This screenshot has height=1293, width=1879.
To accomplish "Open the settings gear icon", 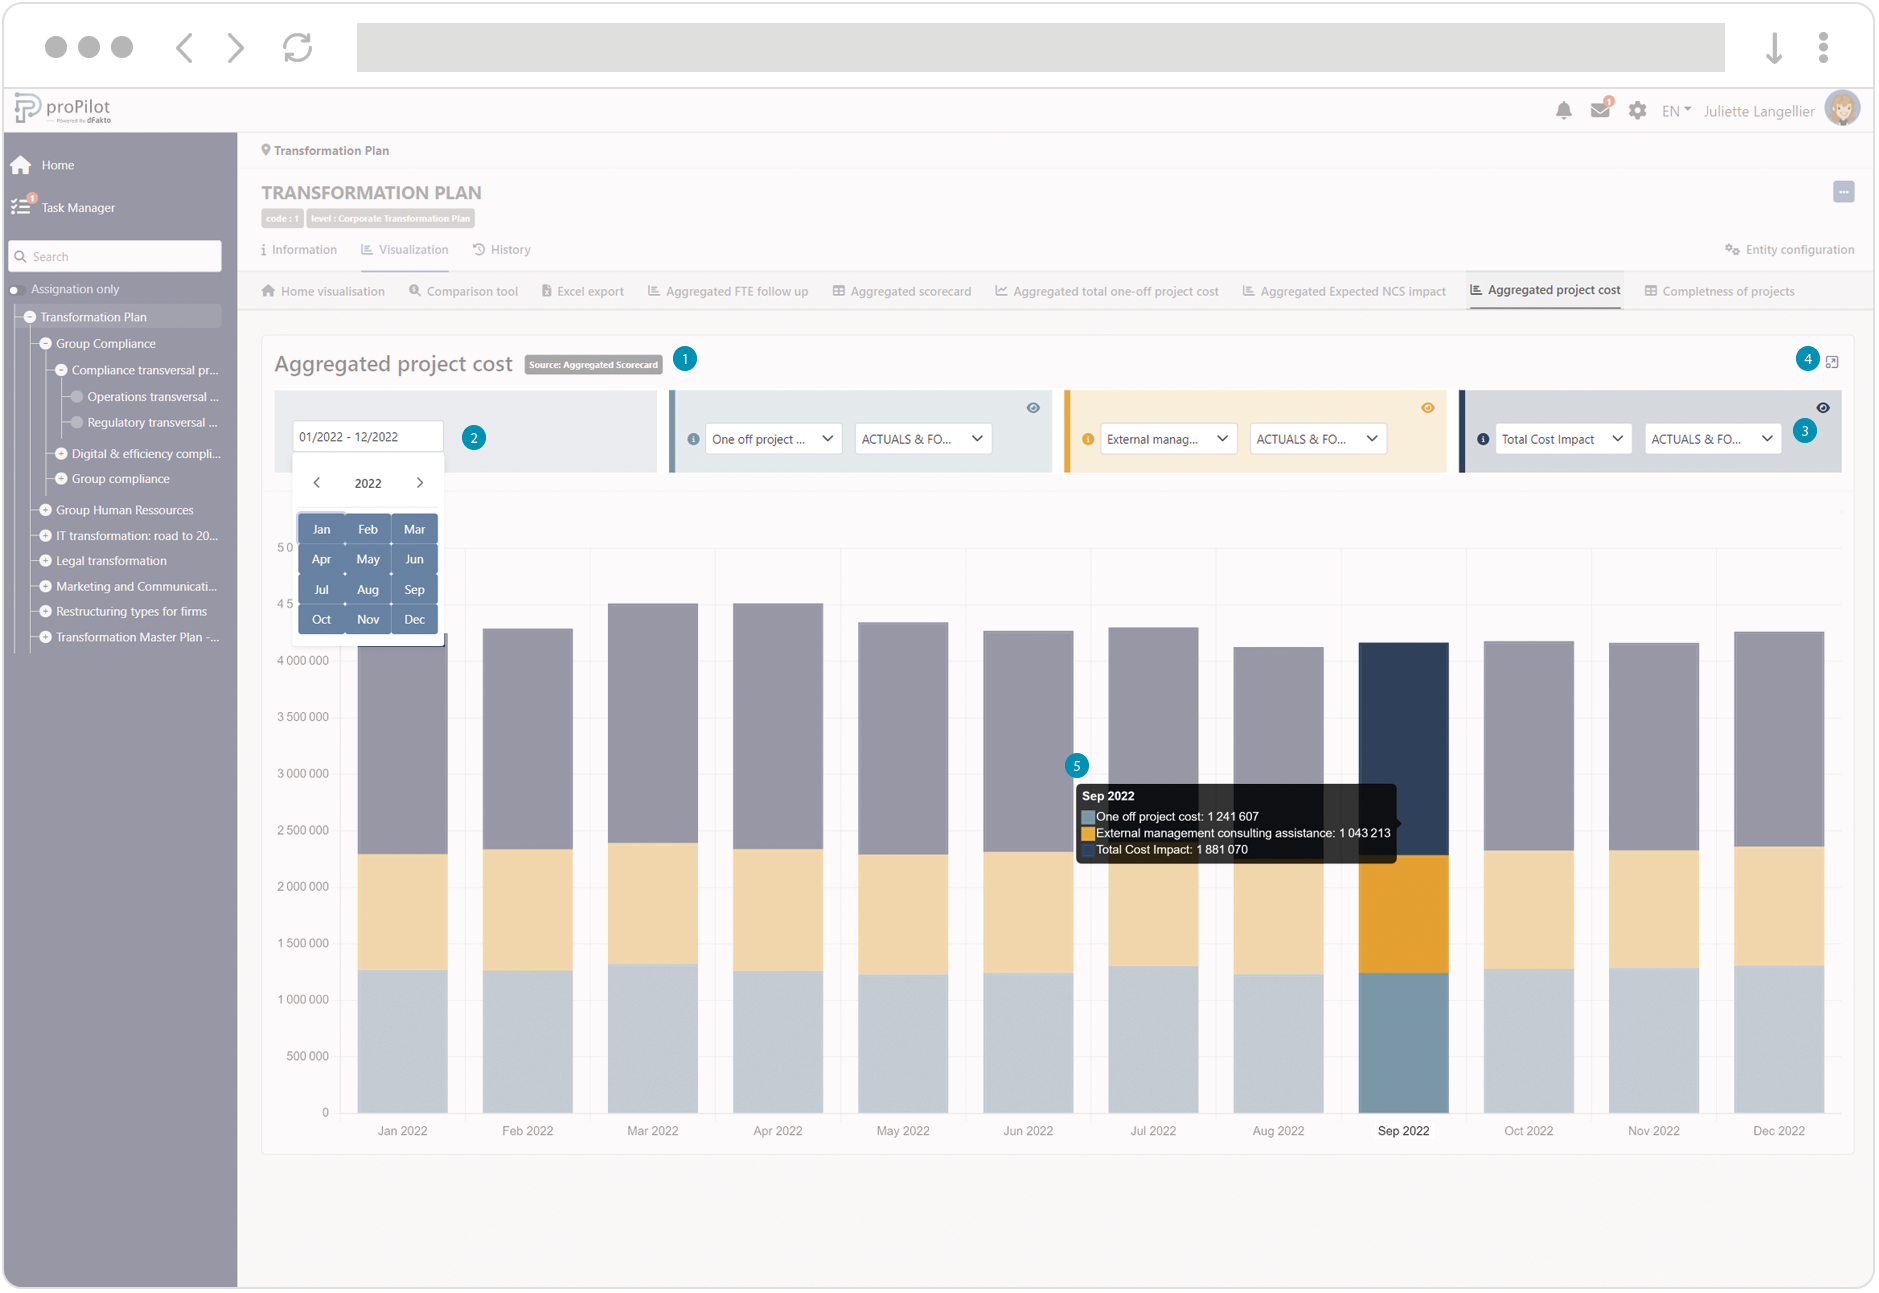I will coord(1637,111).
